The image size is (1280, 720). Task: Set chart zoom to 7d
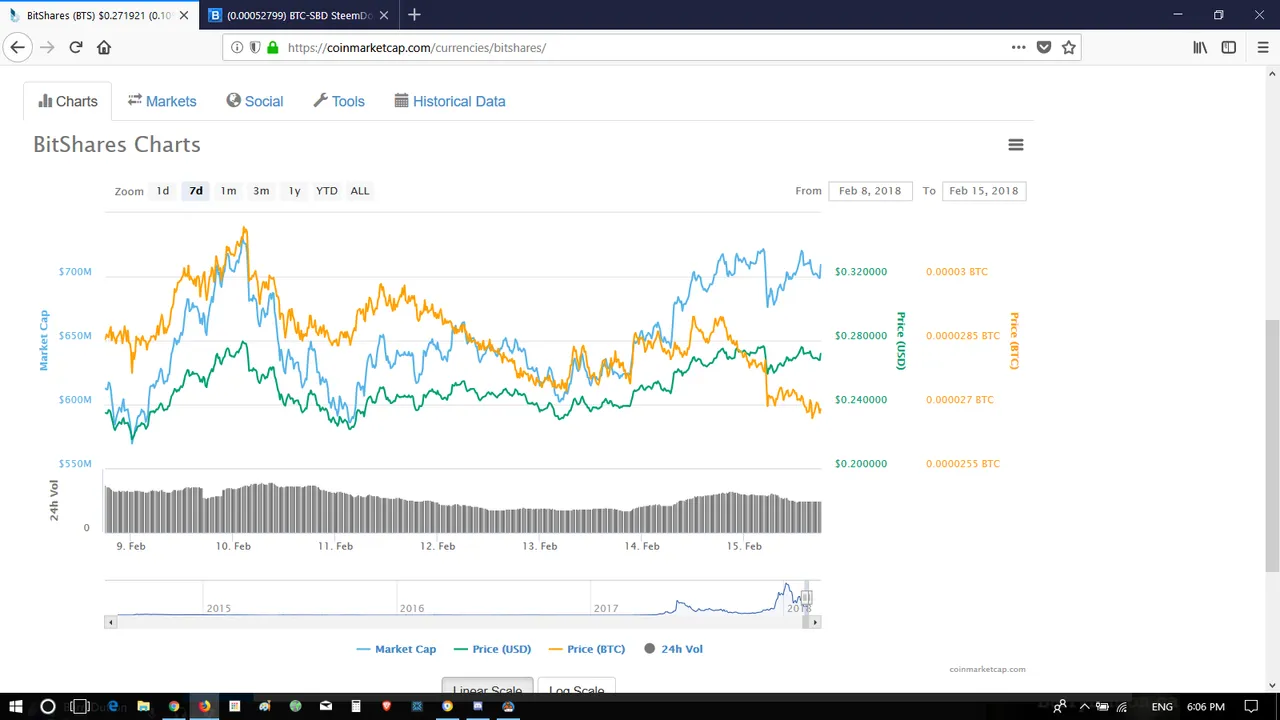[196, 191]
